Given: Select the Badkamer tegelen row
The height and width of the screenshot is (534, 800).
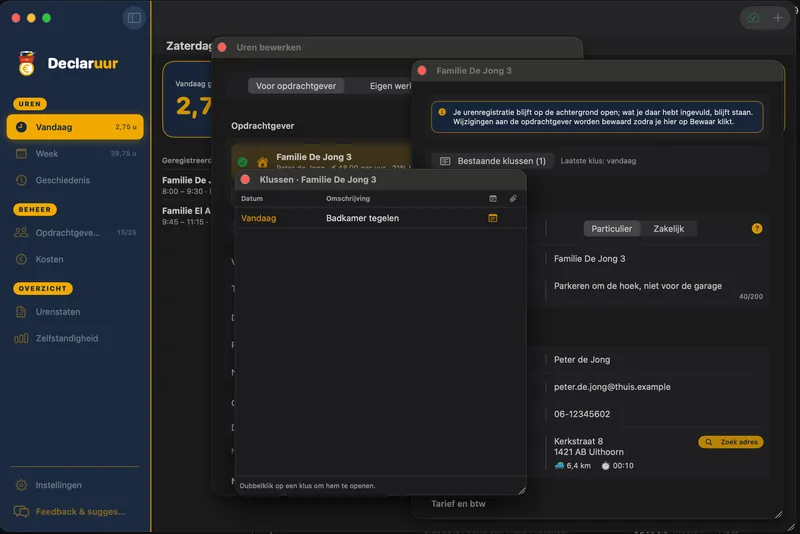Looking at the screenshot, I should pos(380,218).
